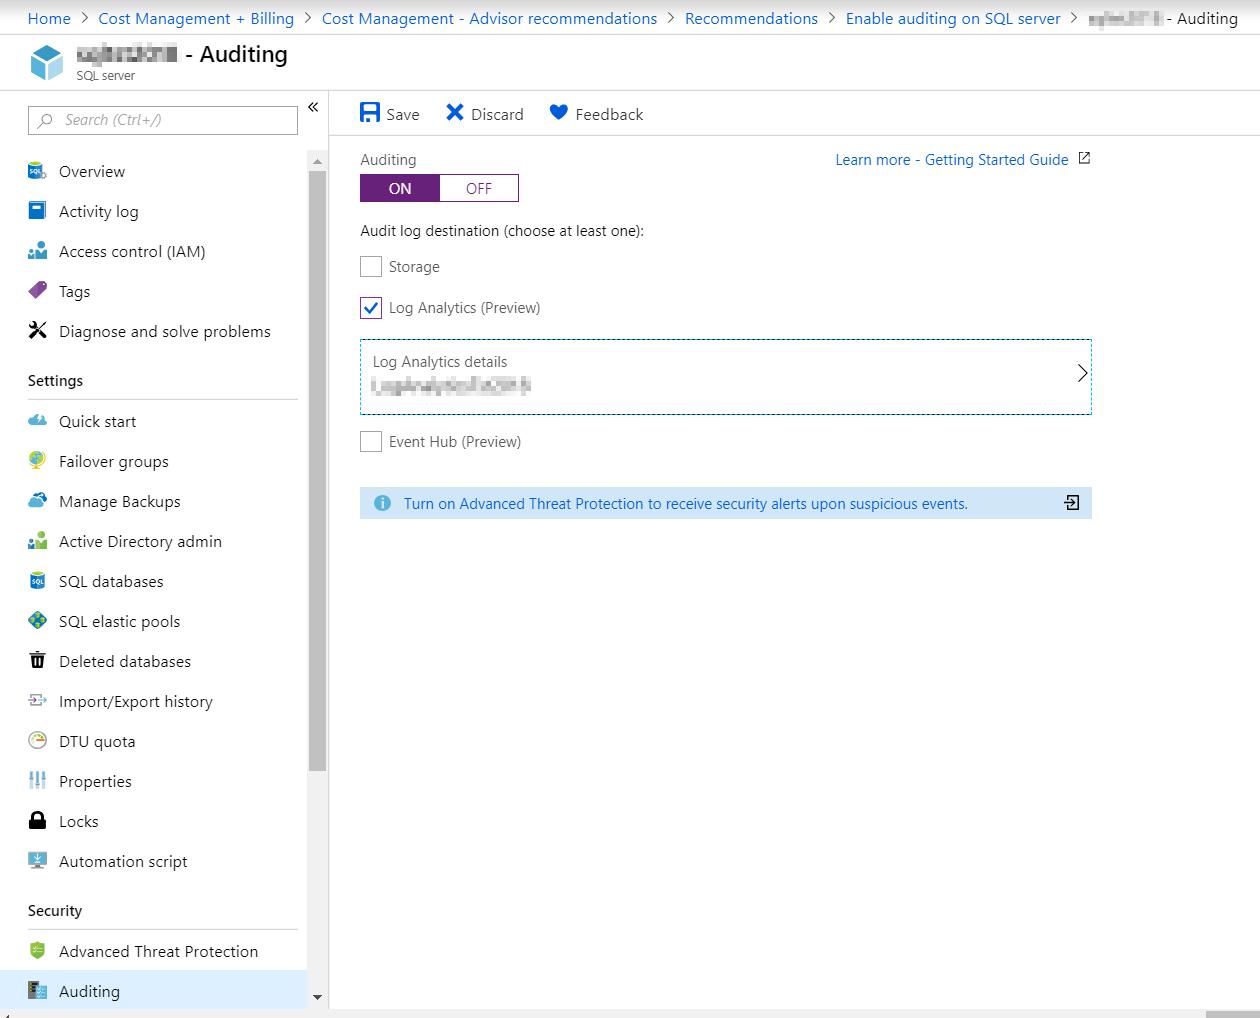
Task: Open Learn more - Getting Started Guide link
Action: [952, 159]
